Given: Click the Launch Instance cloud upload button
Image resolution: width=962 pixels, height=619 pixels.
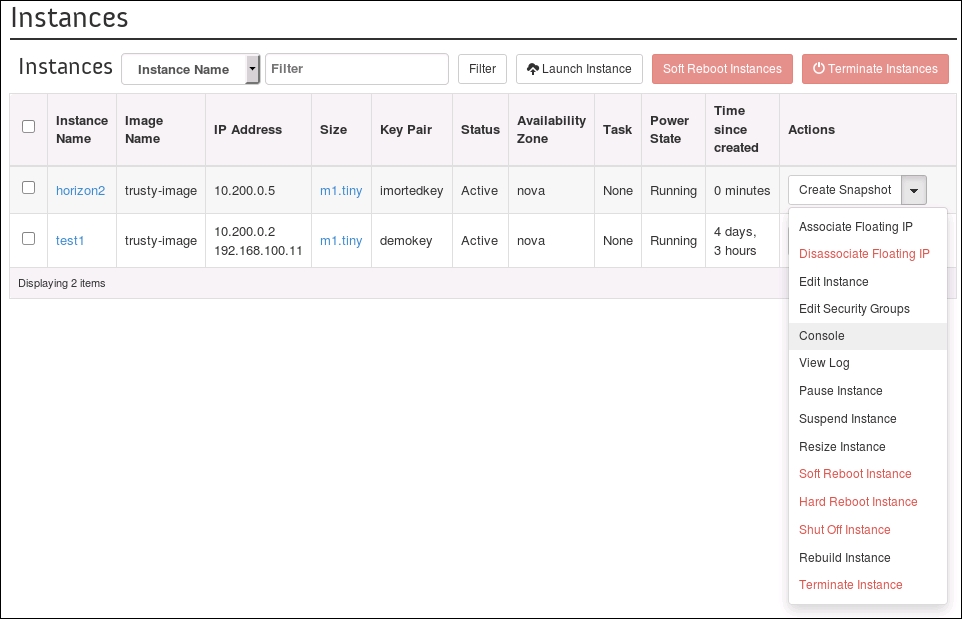Looking at the screenshot, I should (579, 69).
